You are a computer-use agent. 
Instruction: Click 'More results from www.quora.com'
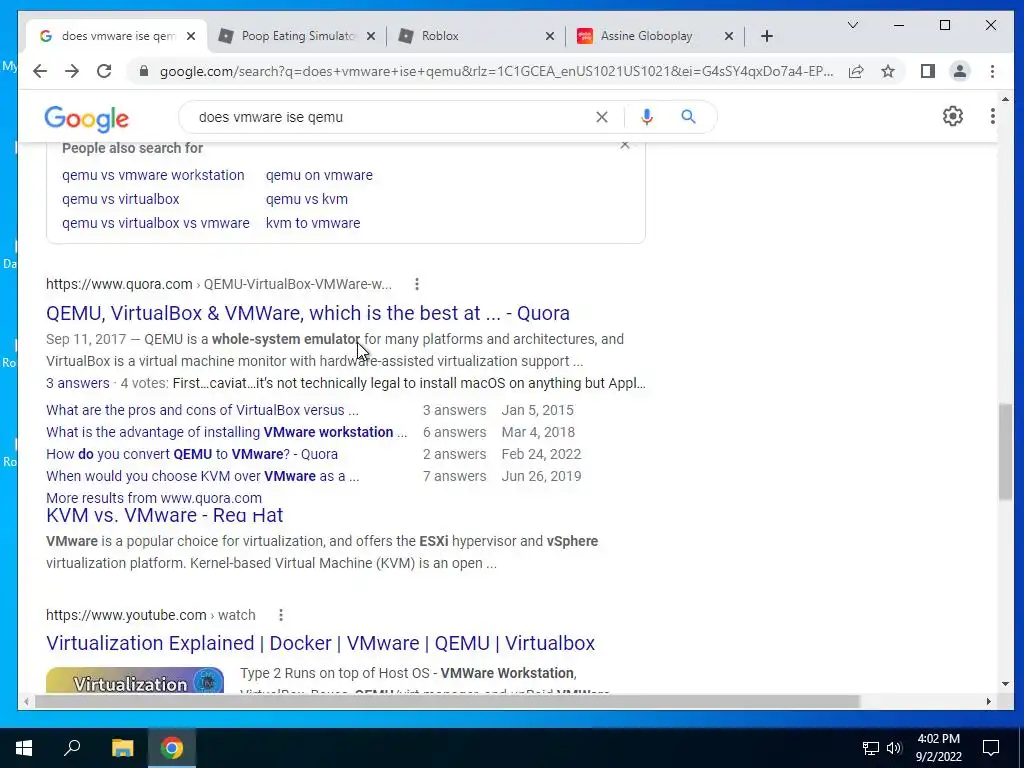(153, 498)
